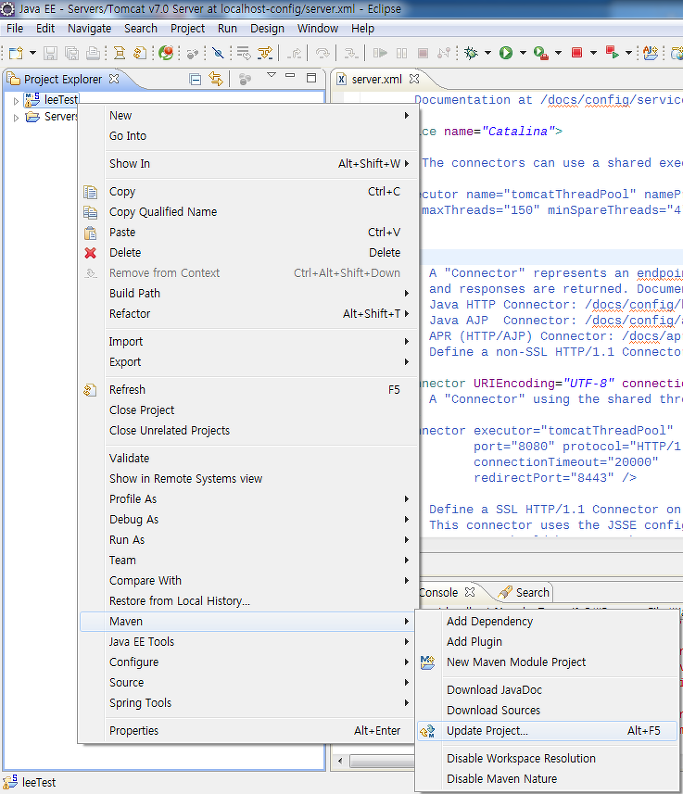Viewport: 683px width, 794px height.
Task: Open the New submenu
Action: coord(248,116)
